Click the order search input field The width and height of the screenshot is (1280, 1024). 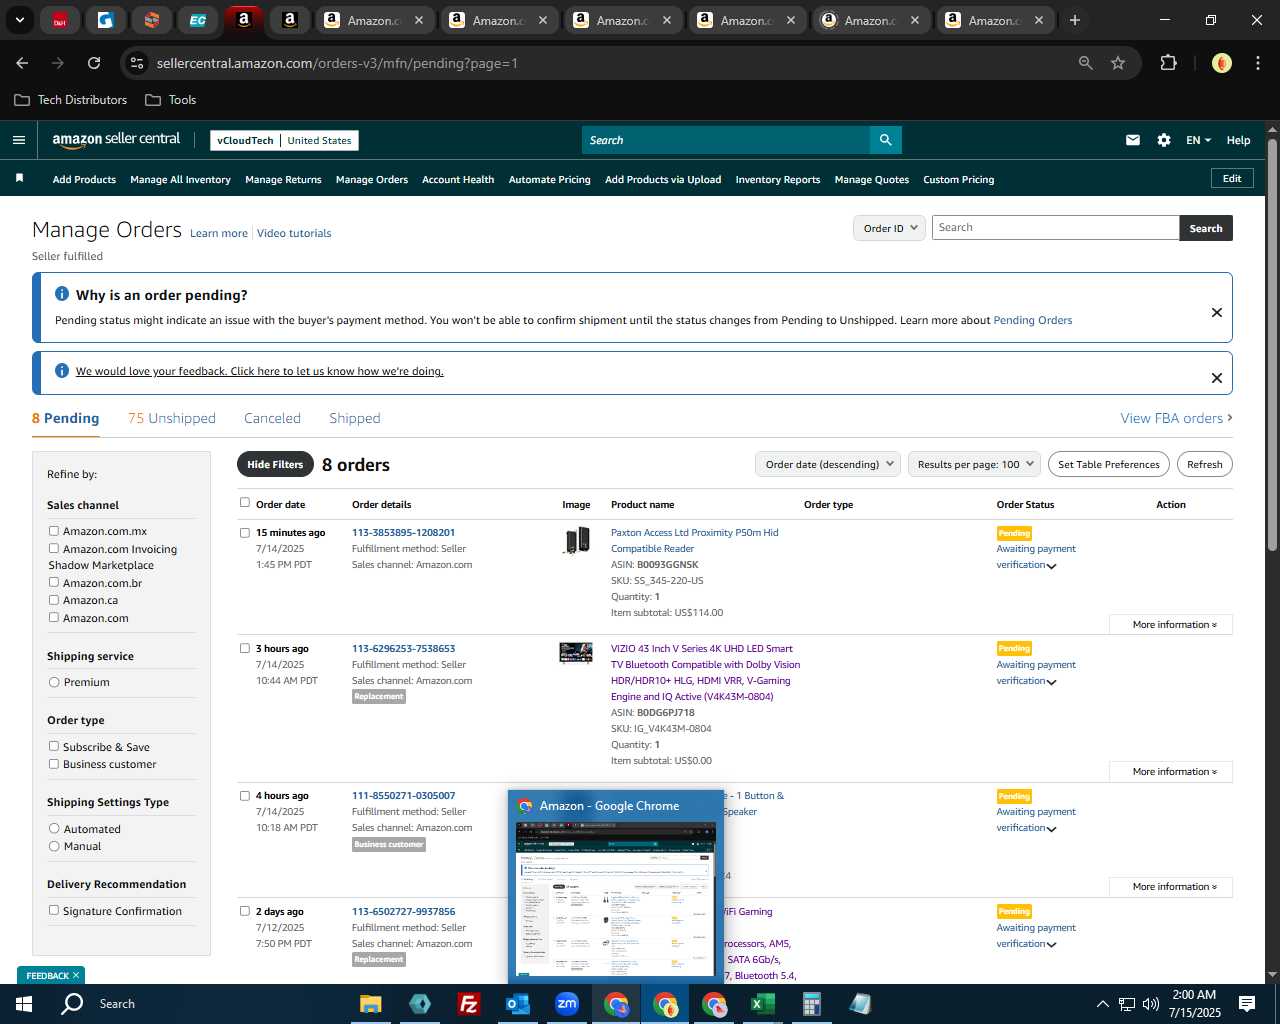coord(1055,228)
